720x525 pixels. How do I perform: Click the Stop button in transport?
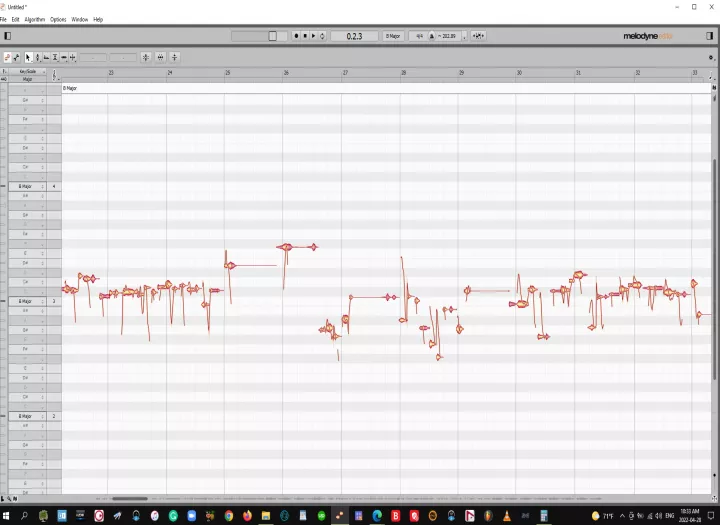(305, 36)
